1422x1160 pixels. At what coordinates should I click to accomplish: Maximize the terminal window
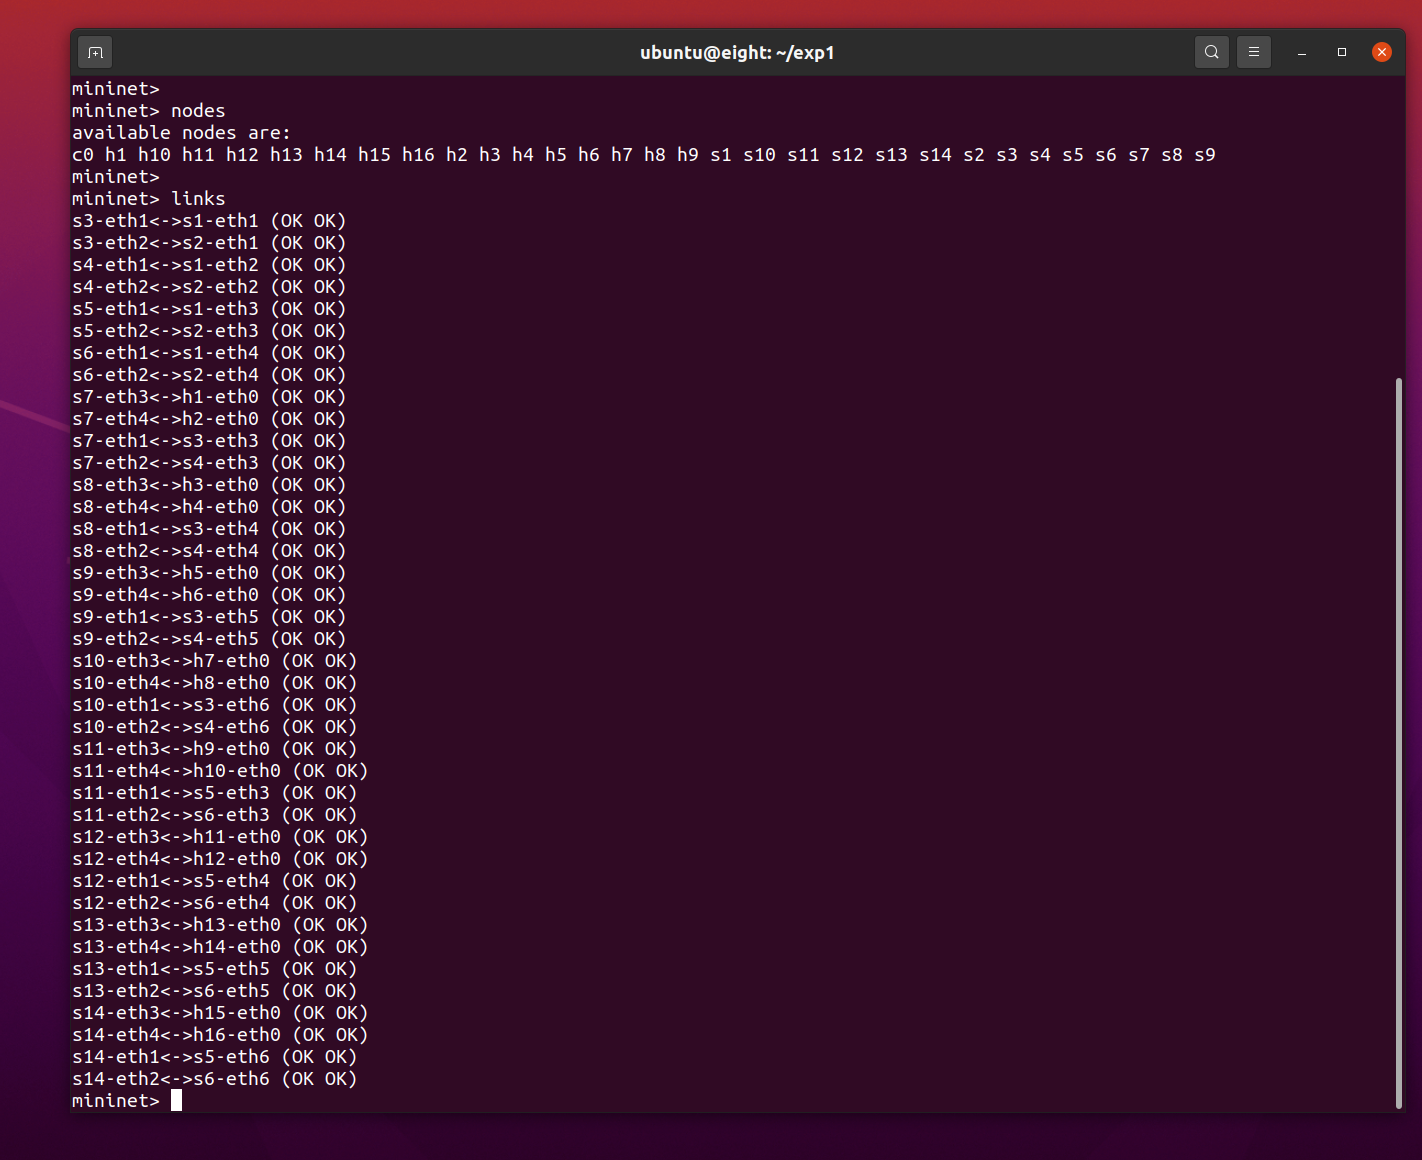(1341, 52)
